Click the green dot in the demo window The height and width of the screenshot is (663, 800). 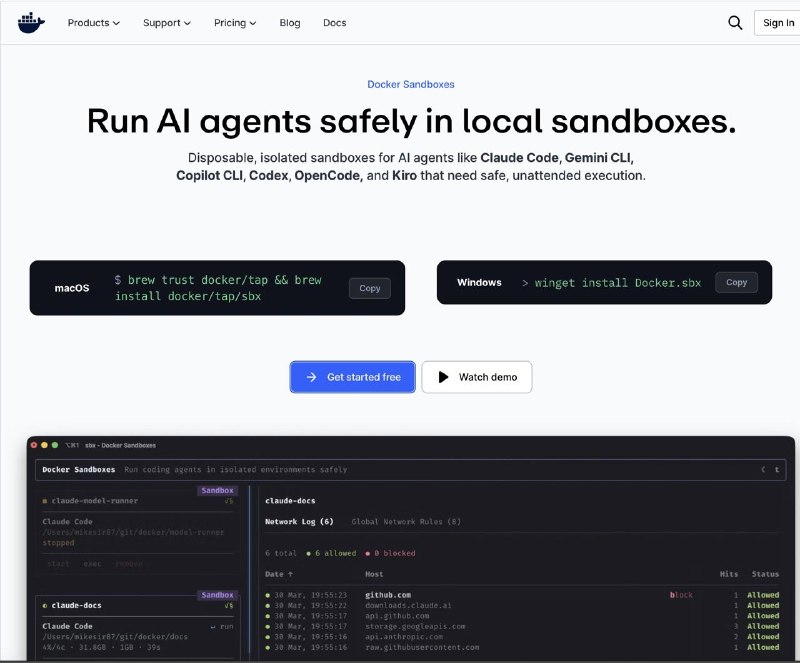[55, 445]
